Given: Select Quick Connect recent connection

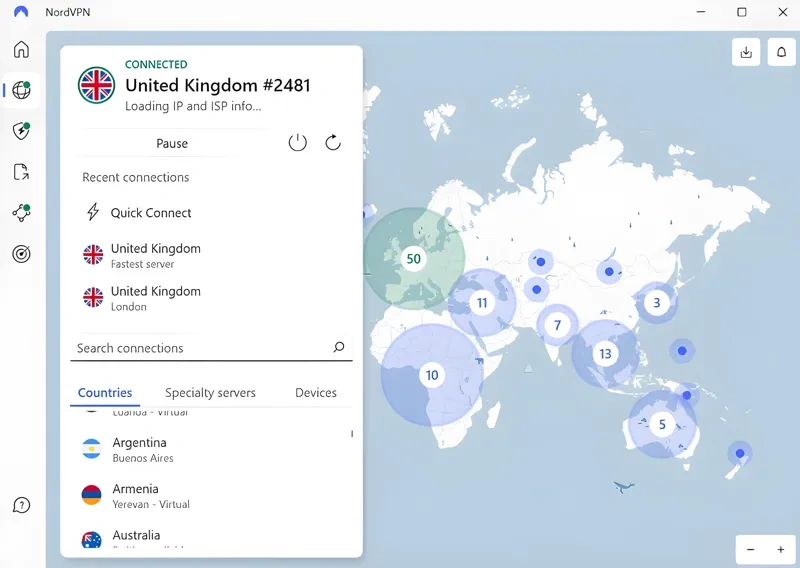Looking at the screenshot, I should point(211,213).
